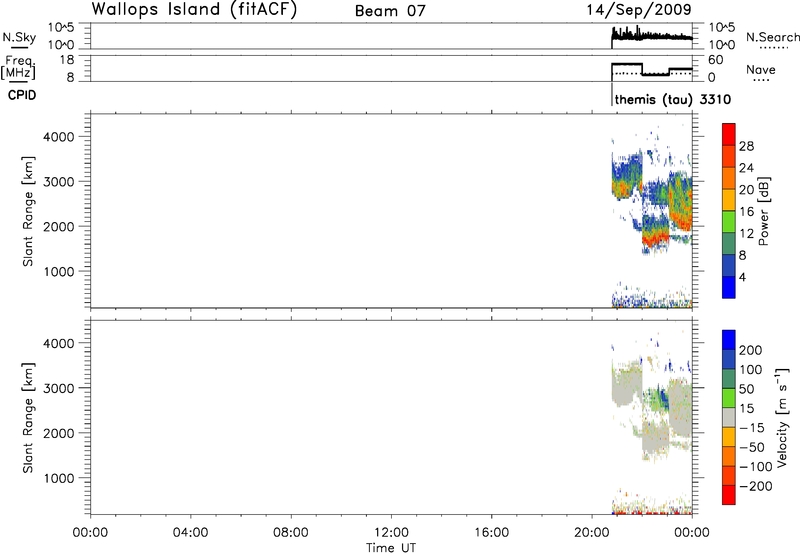Screen dimensions: 800x554
Task: Click the red bottom segment of Velocity colorbar
Action: tap(729, 495)
